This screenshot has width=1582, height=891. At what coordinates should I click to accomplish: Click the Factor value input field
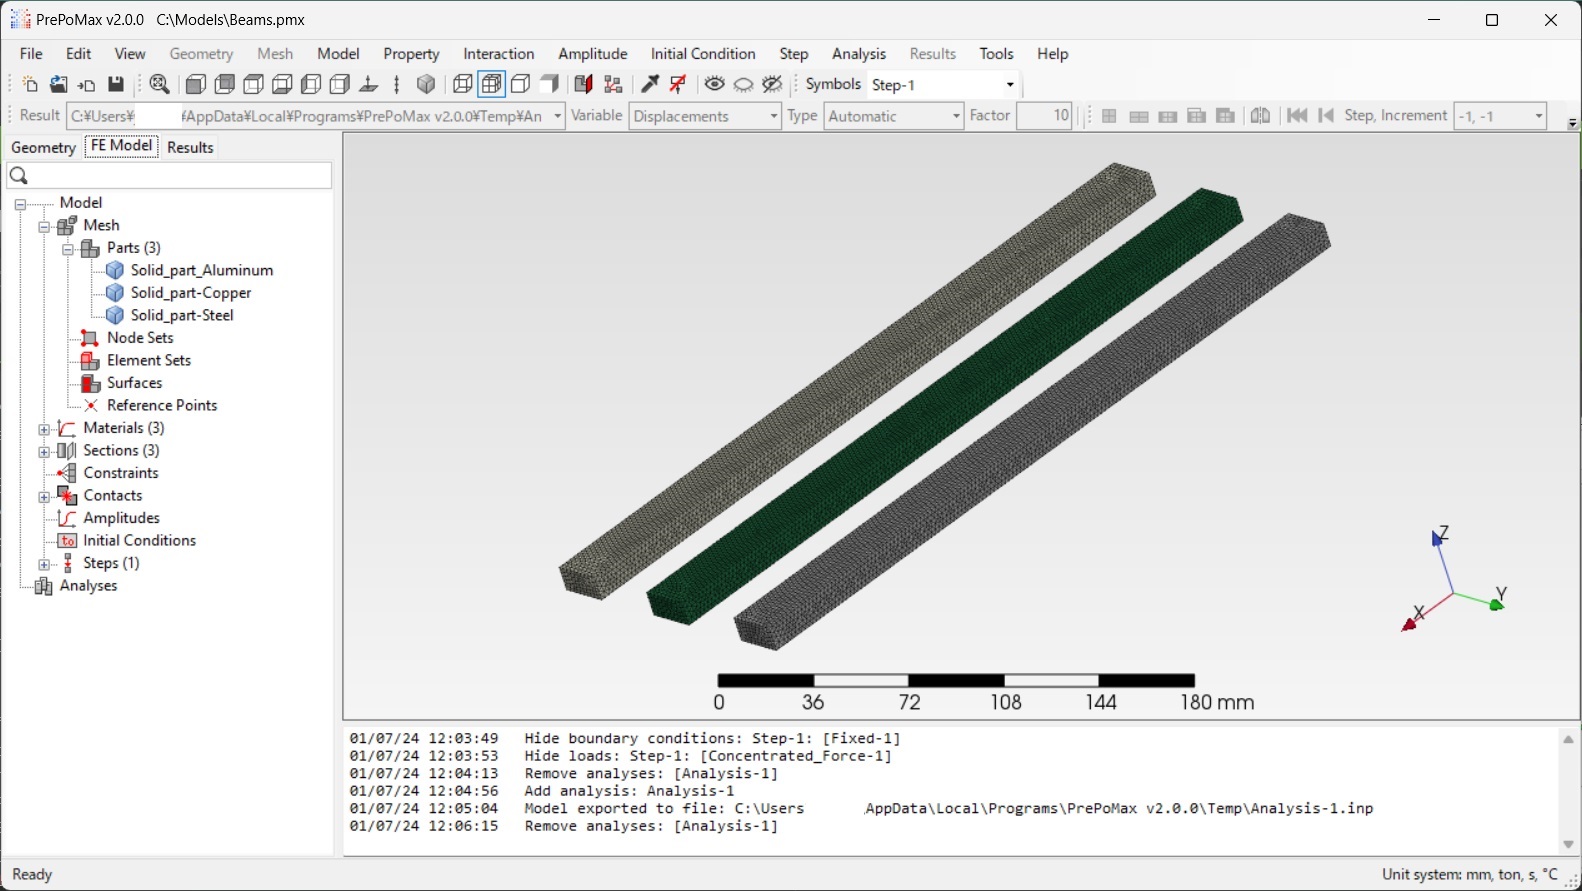pyautogui.click(x=1044, y=116)
